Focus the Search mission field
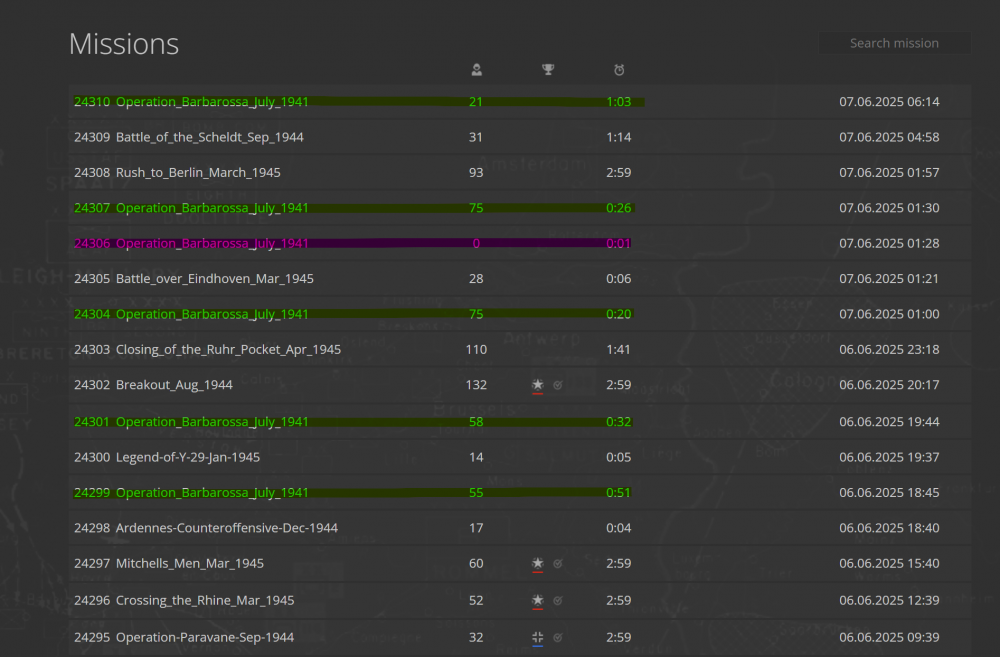This screenshot has height=657, width=1000. 894,43
